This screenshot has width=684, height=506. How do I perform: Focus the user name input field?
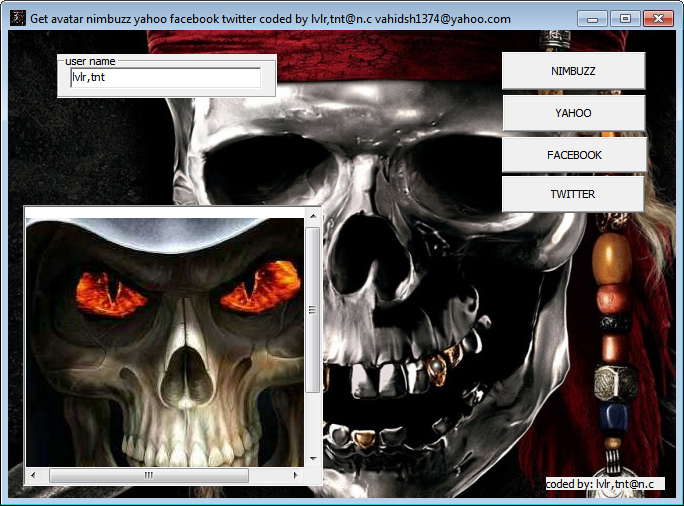[166, 77]
